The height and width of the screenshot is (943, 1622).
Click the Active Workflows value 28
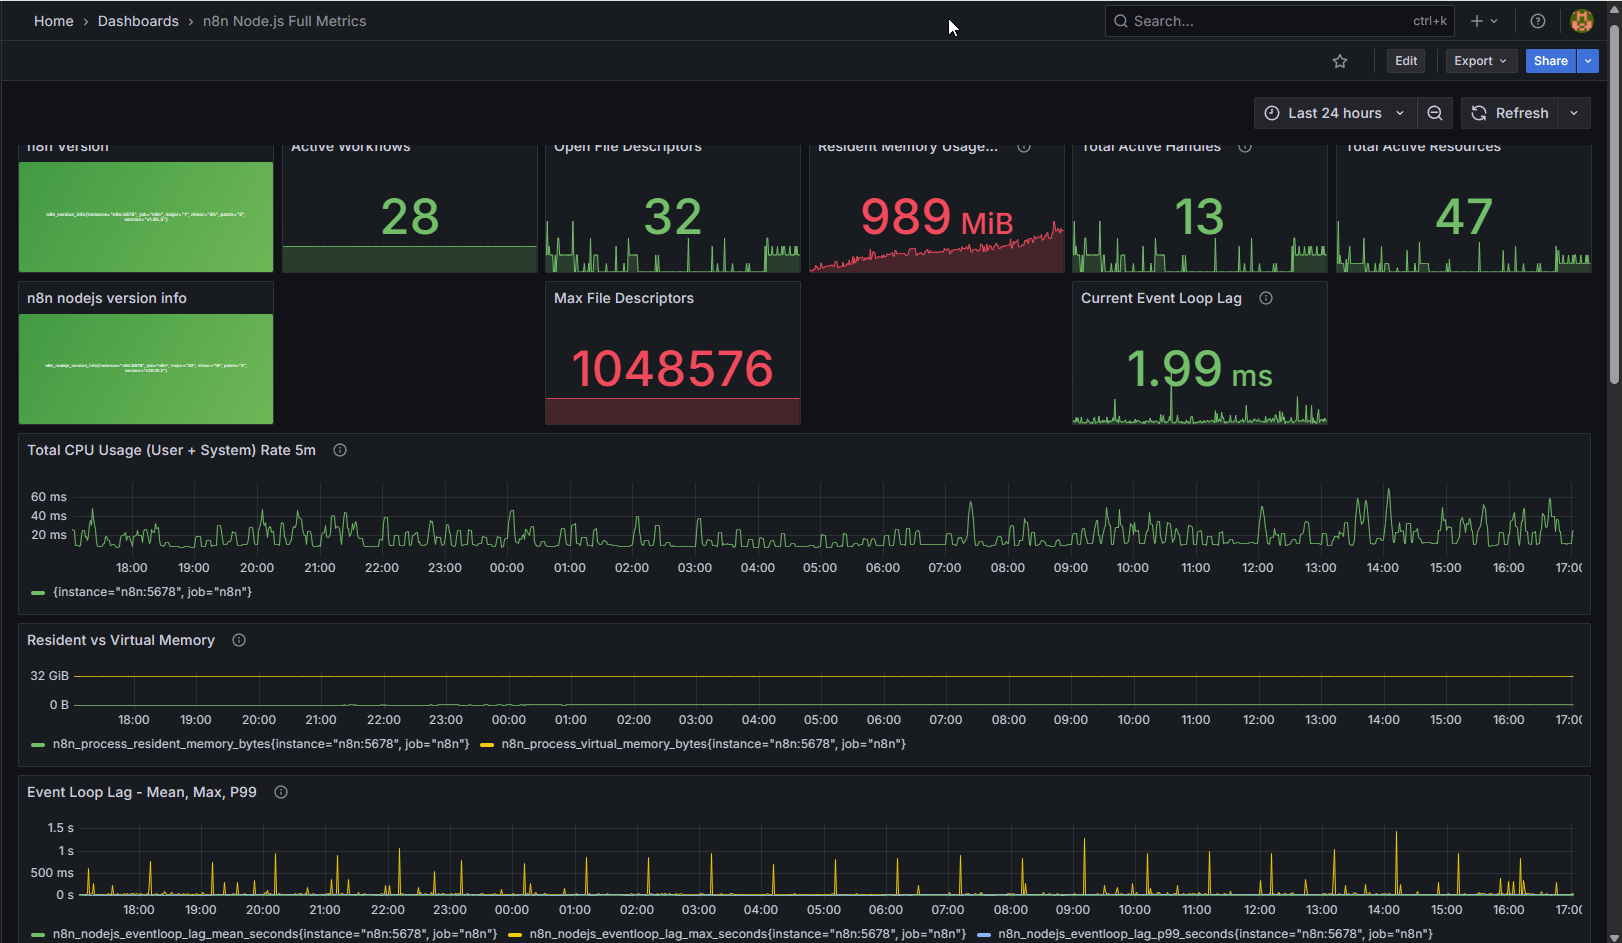coord(410,217)
